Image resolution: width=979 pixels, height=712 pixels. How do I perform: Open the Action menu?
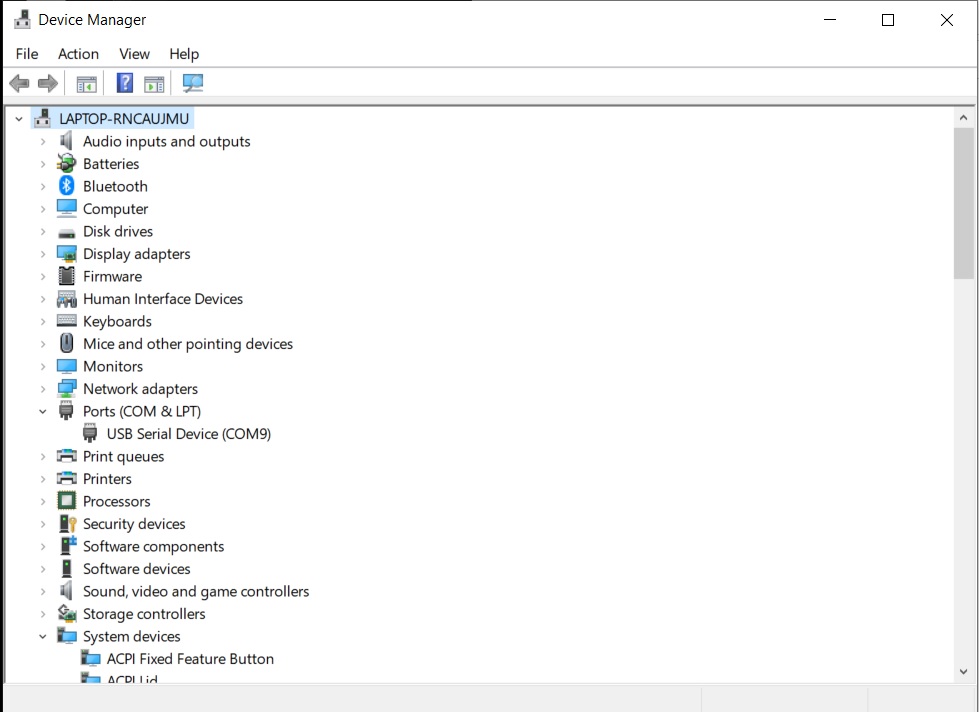78,54
